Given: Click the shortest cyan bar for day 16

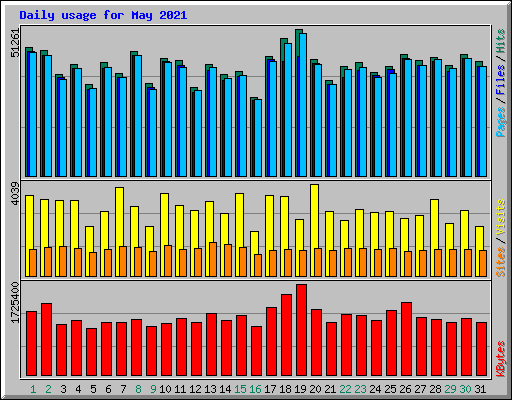Looking at the screenshot, I should tap(258, 138).
